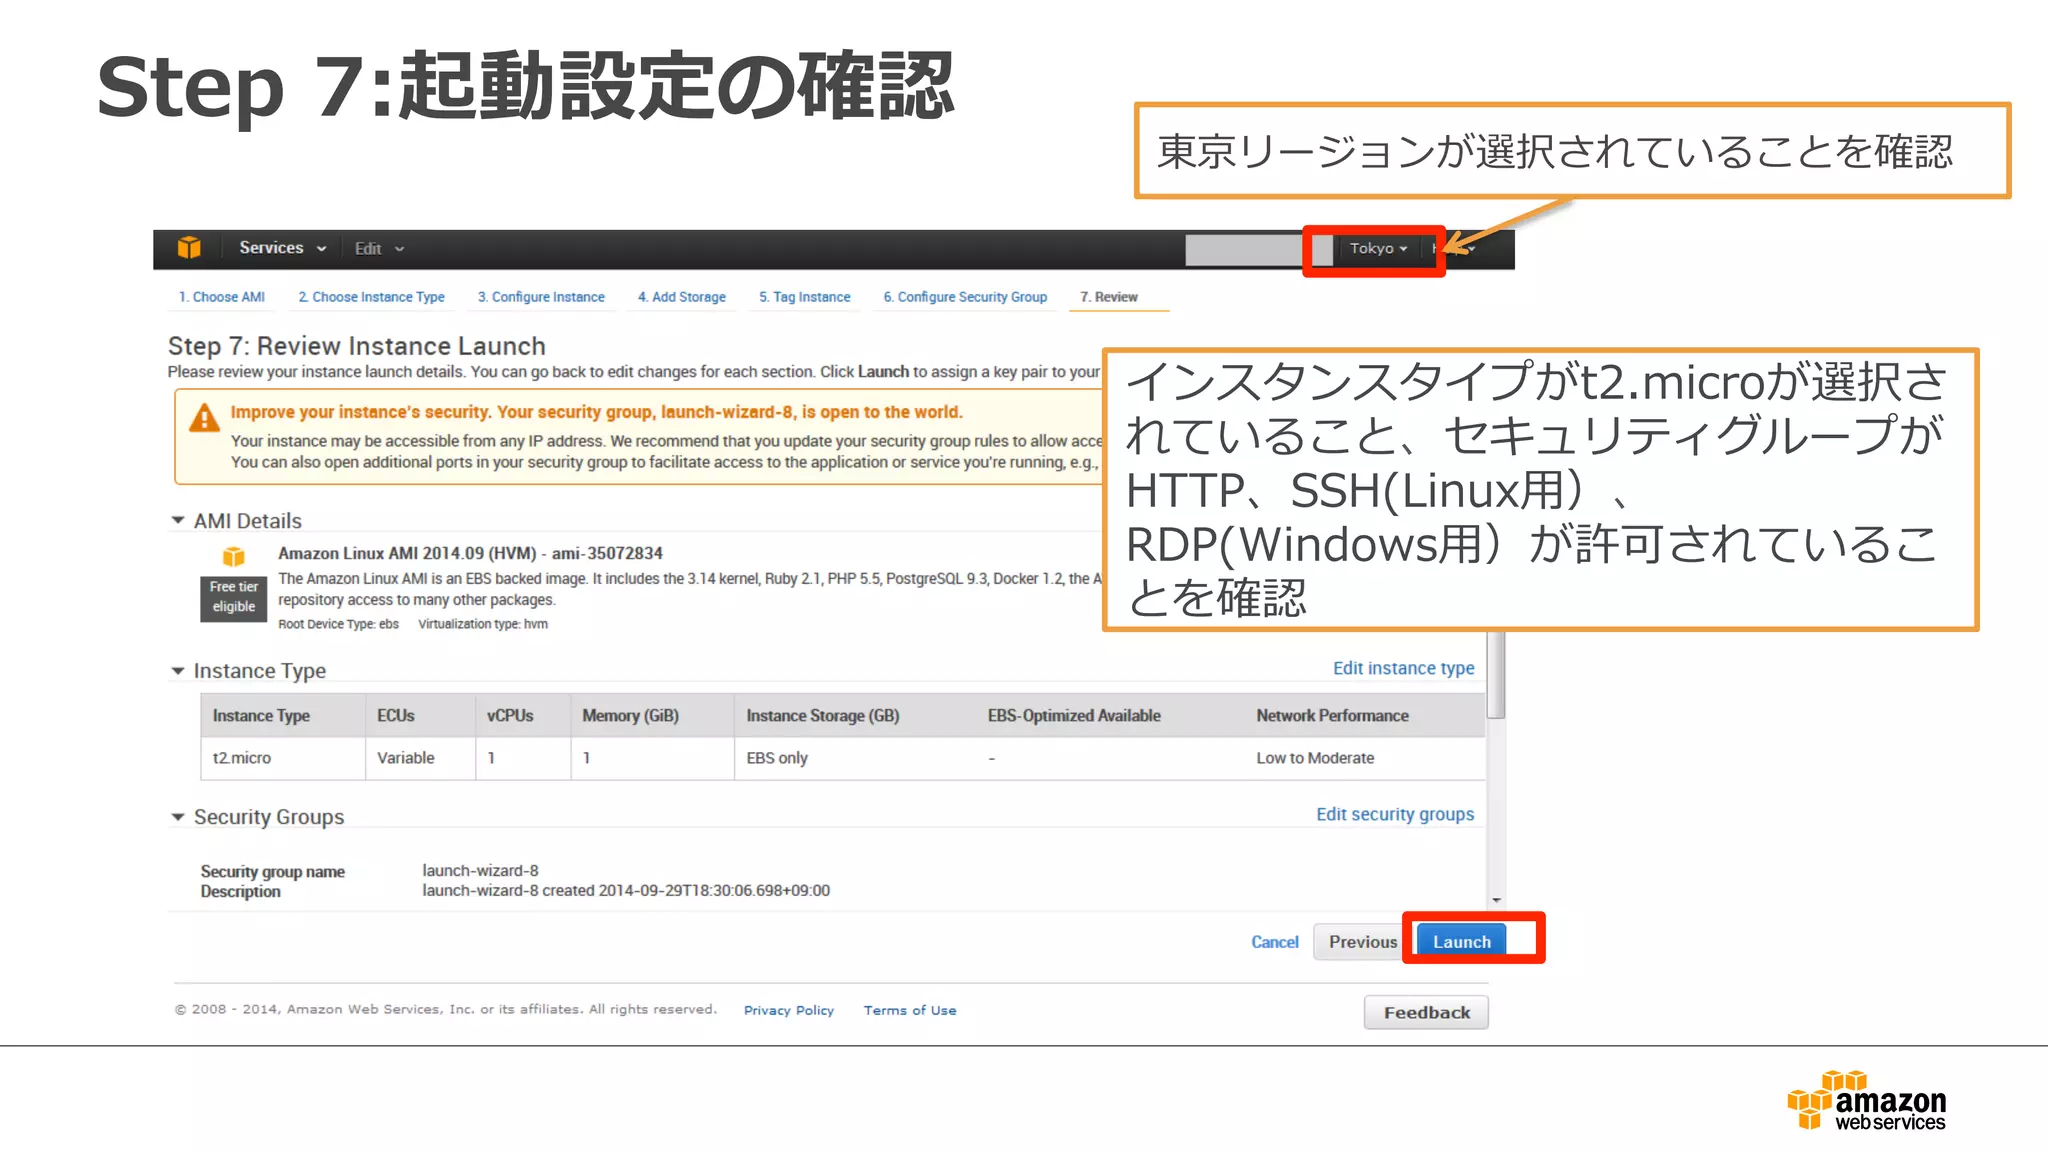Viewport: 2048px width, 1152px height.
Task: Open the Tokyo region selector
Action: point(1378,248)
